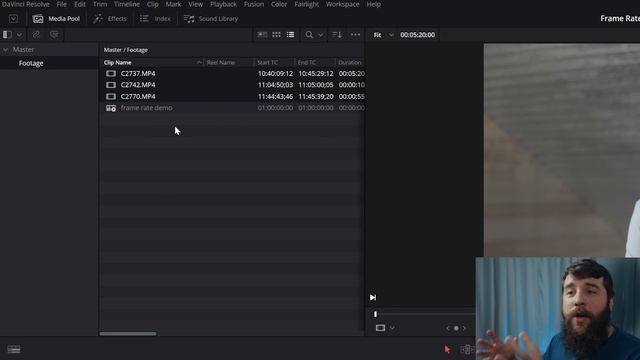Open the Playback menu
Viewport: 640px width, 360px height.
click(223, 4)
